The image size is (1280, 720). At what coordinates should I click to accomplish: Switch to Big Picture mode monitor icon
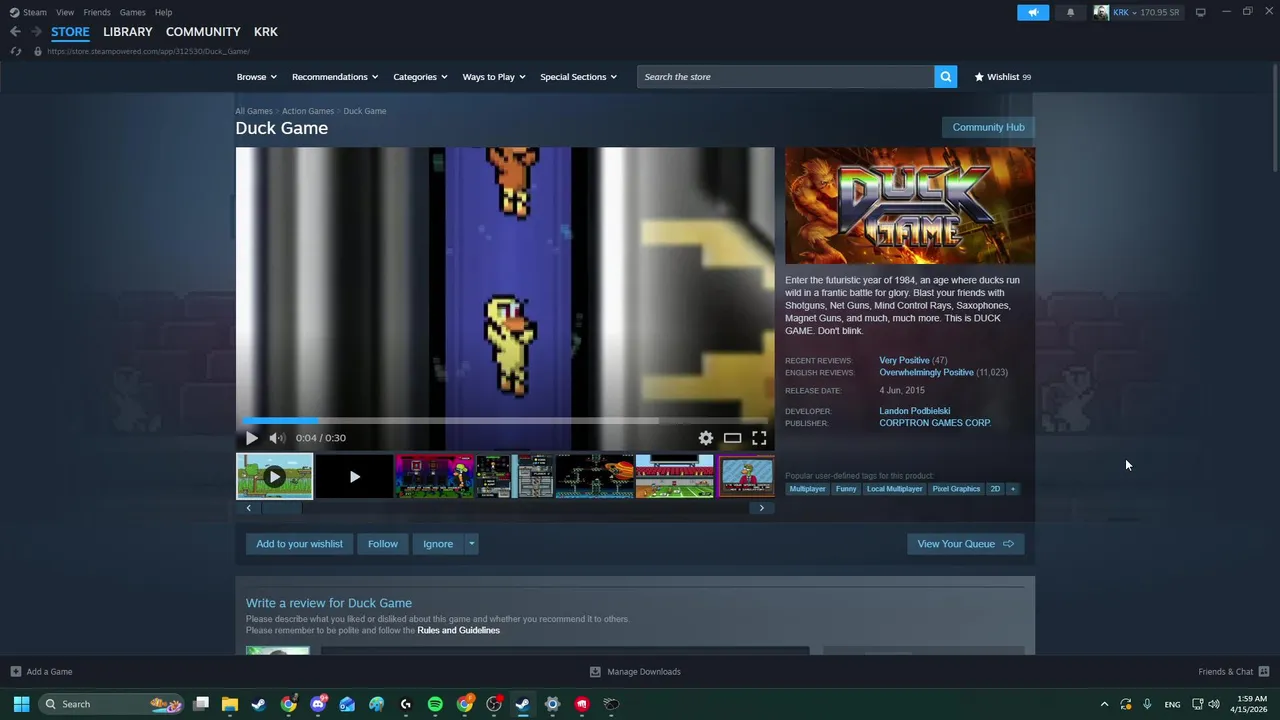(1200, 12)
